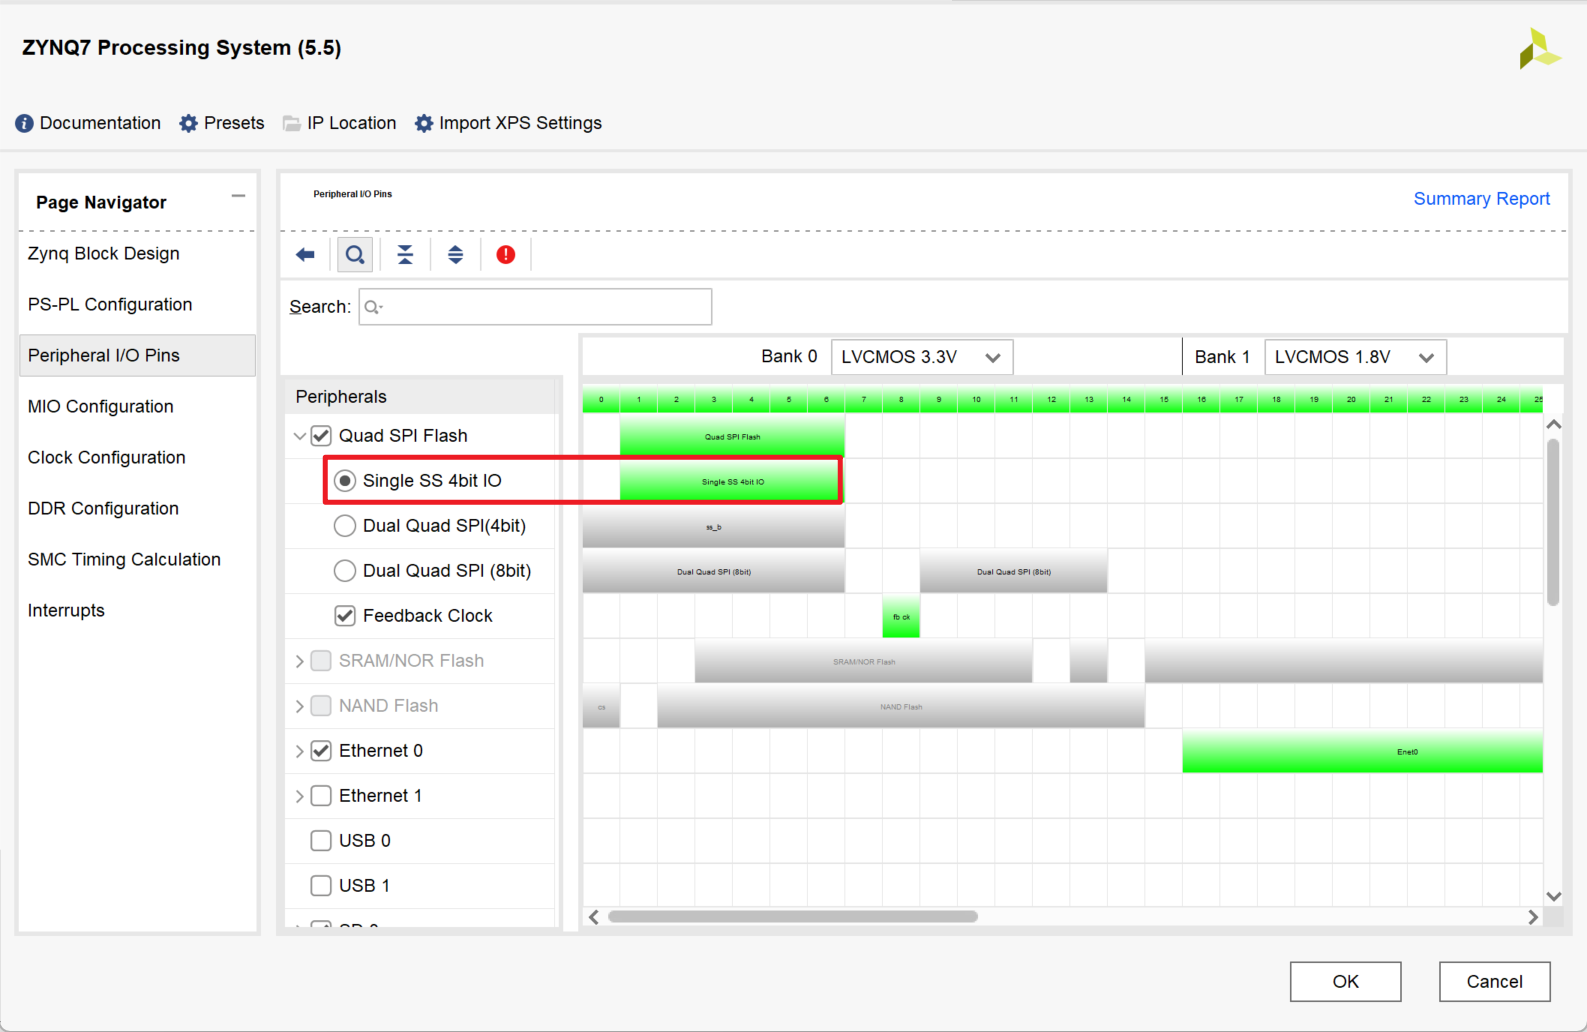Expand the SRAM/NOR Flash tree node
The width and height of the screenshot is (1587, 1032).
299,661
